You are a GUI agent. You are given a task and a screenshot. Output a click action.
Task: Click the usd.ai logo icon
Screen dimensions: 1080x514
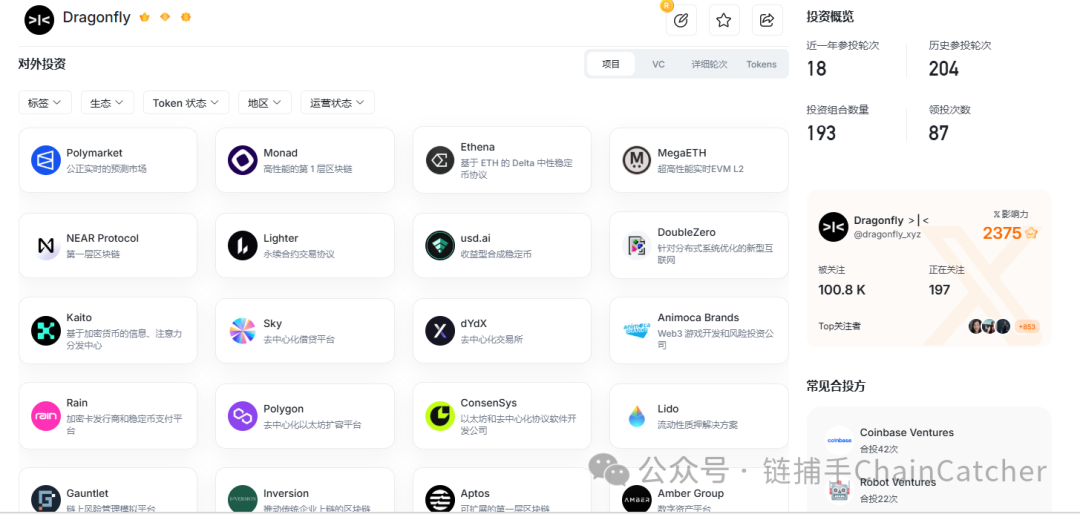coord(439,245)
